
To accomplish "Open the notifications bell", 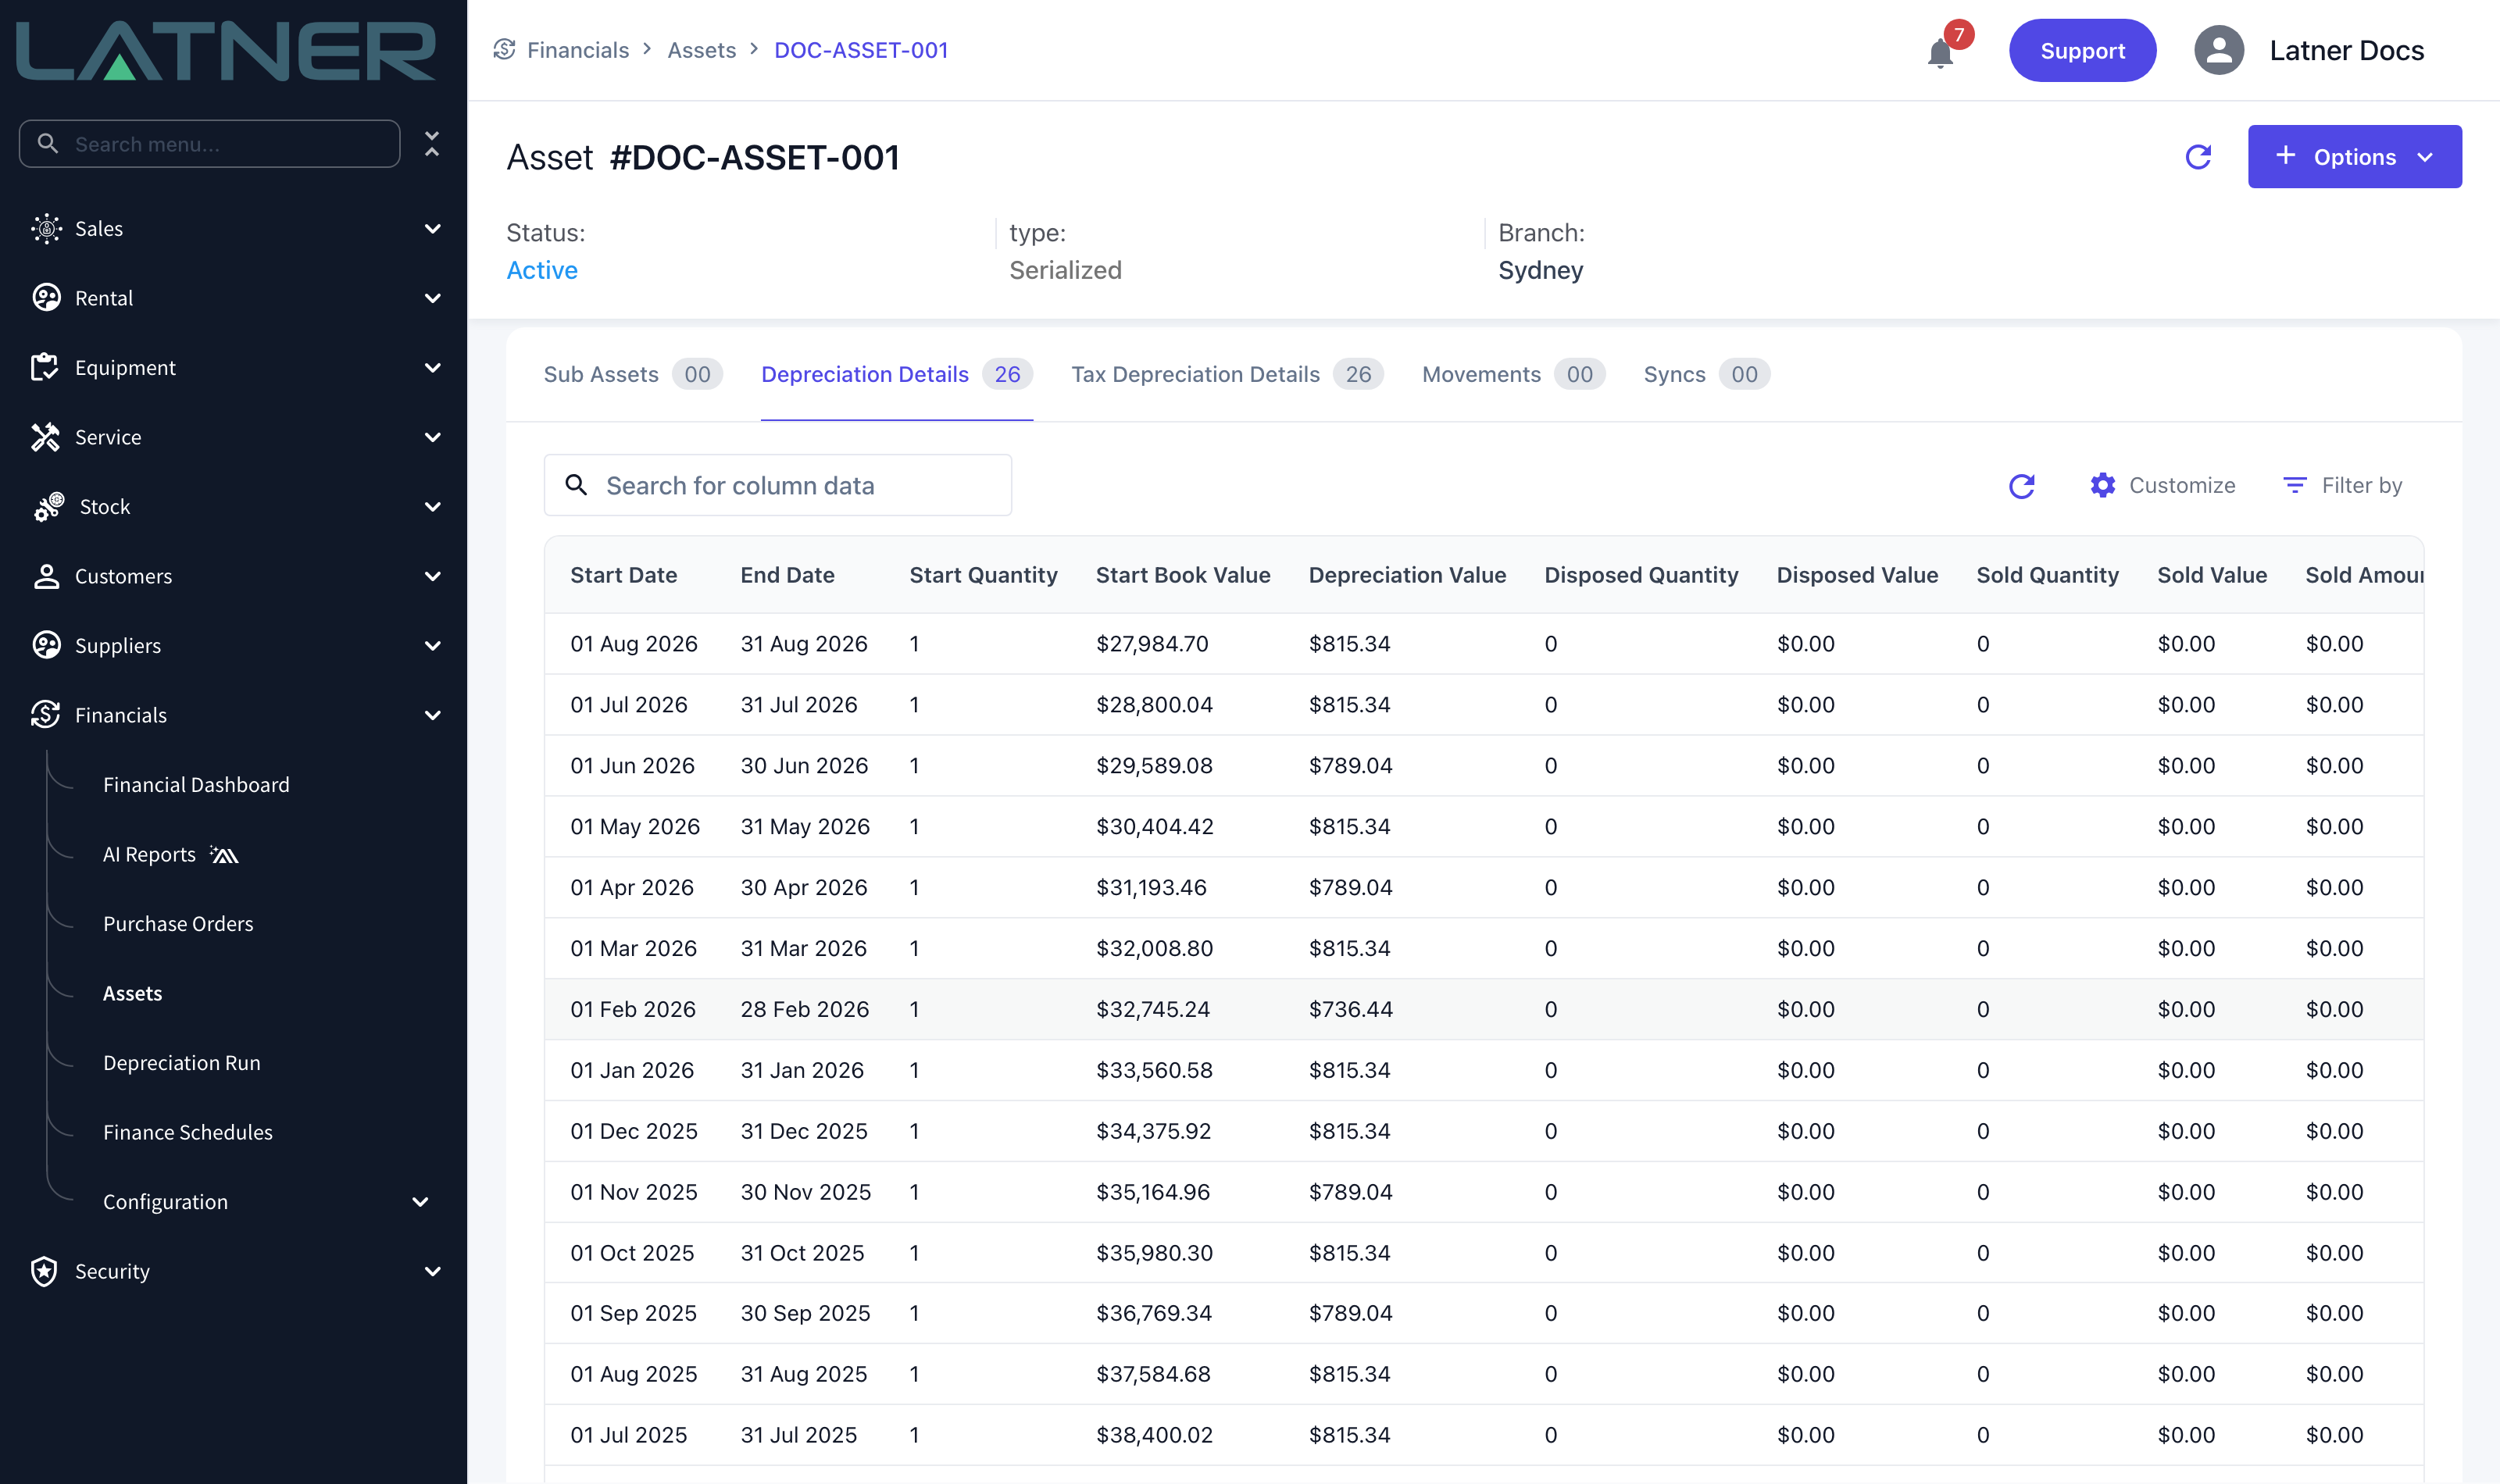I will (1939, 52).
